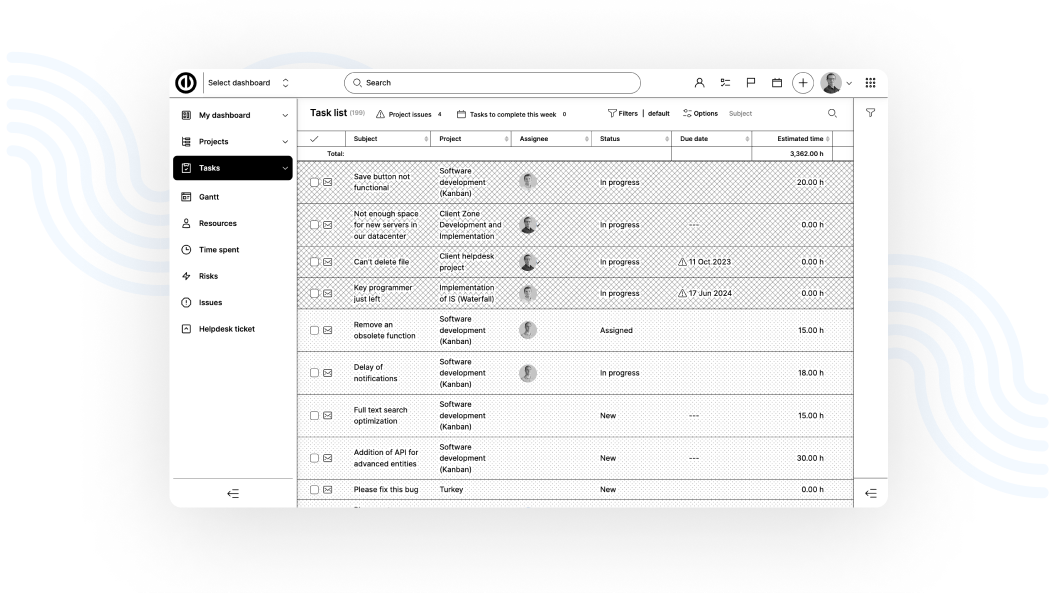The image size is (1058, 593).
Task: Expand the Projects sidebar menu chevron
Action: tap(285, 142)
